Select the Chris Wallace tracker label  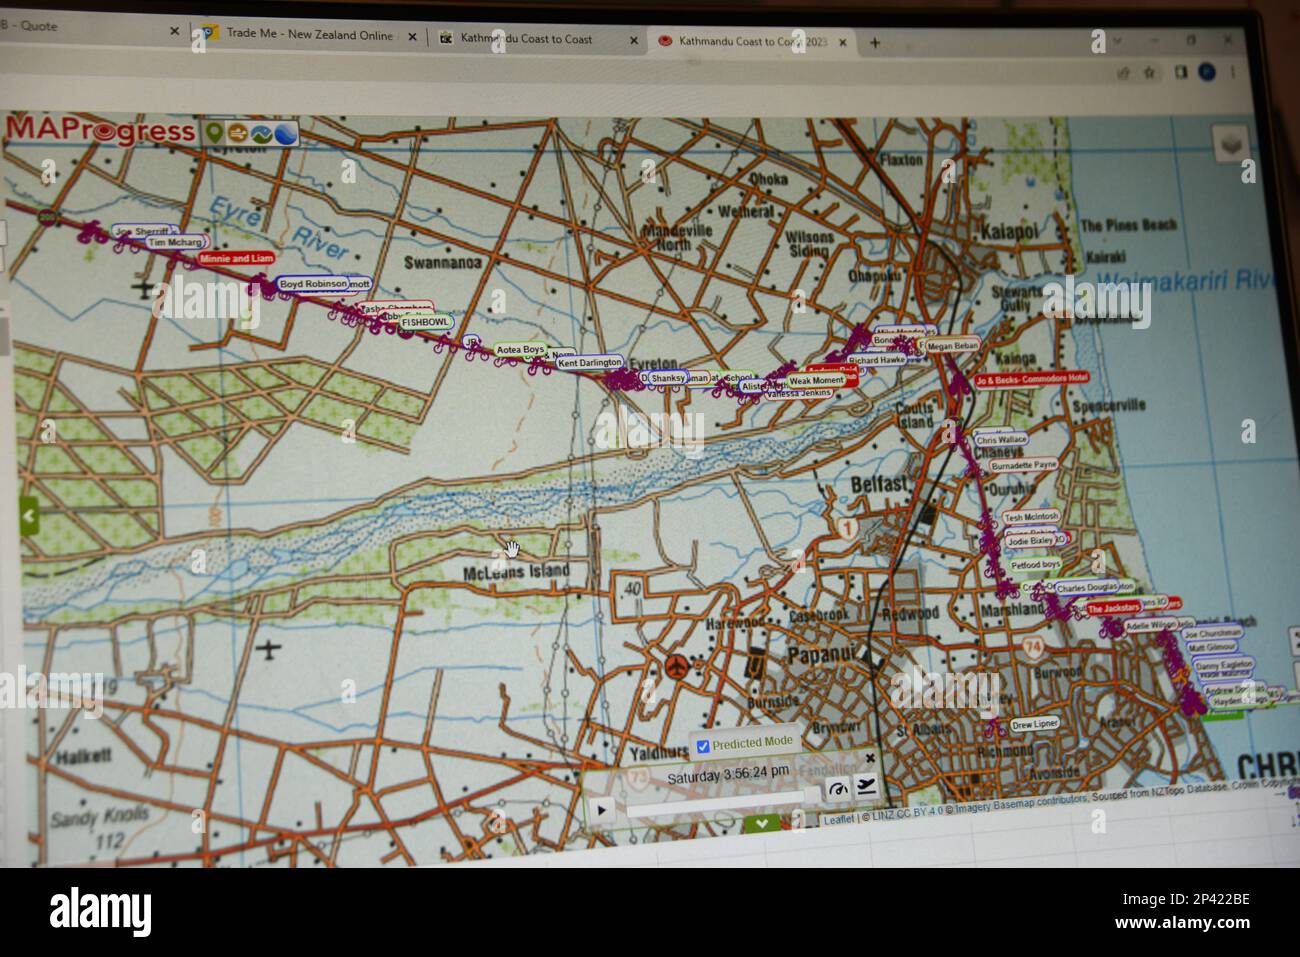1001,439
